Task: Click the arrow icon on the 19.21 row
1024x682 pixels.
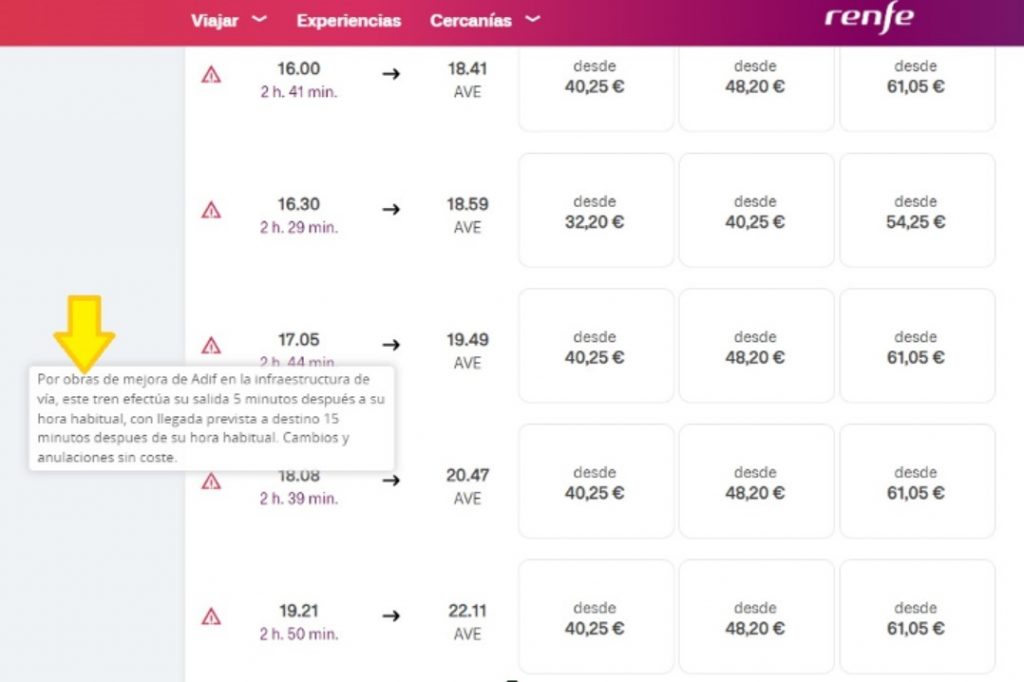Action: 391,616
